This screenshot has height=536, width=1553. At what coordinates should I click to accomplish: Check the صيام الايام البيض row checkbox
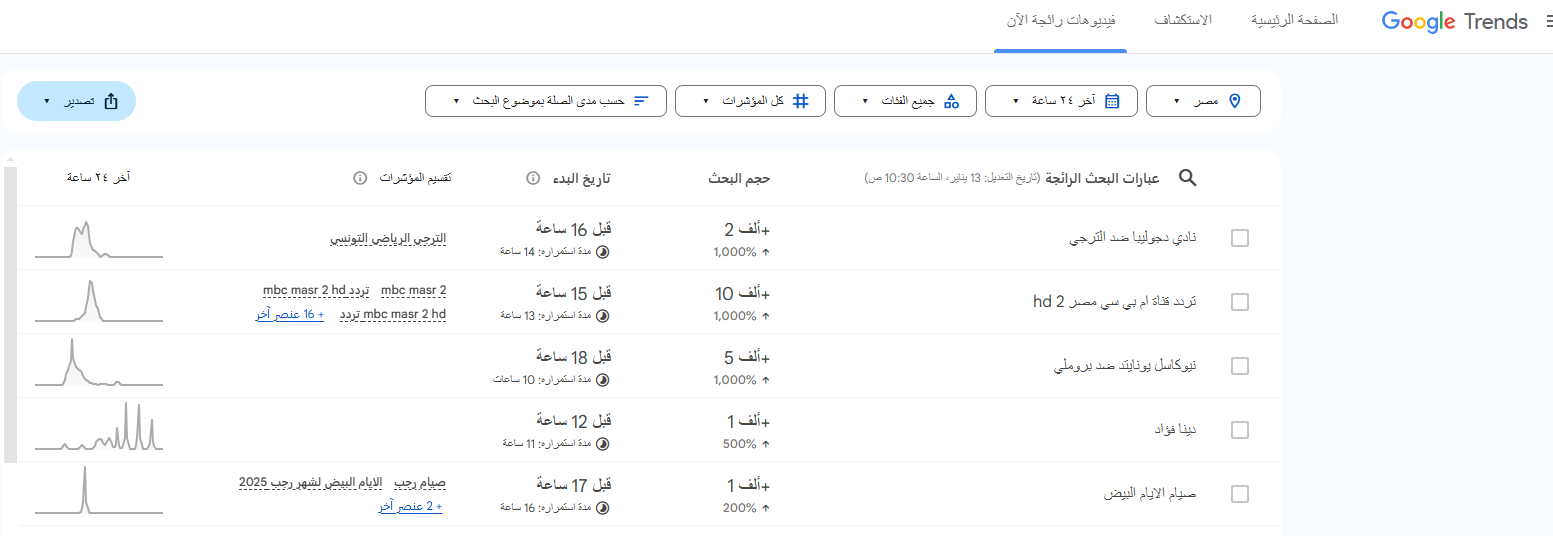1240,494
